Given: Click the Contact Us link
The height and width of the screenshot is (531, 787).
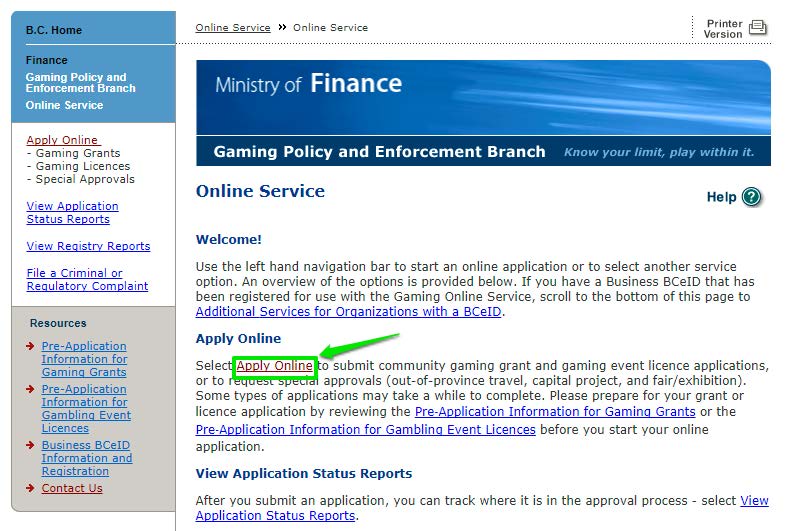Looking at the screenshot, I should point(72,488).
